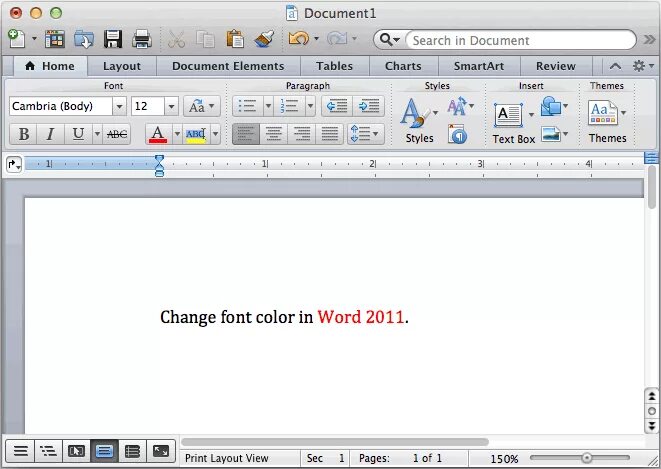Switch to the Layout tab

click(x=122, y=66)
